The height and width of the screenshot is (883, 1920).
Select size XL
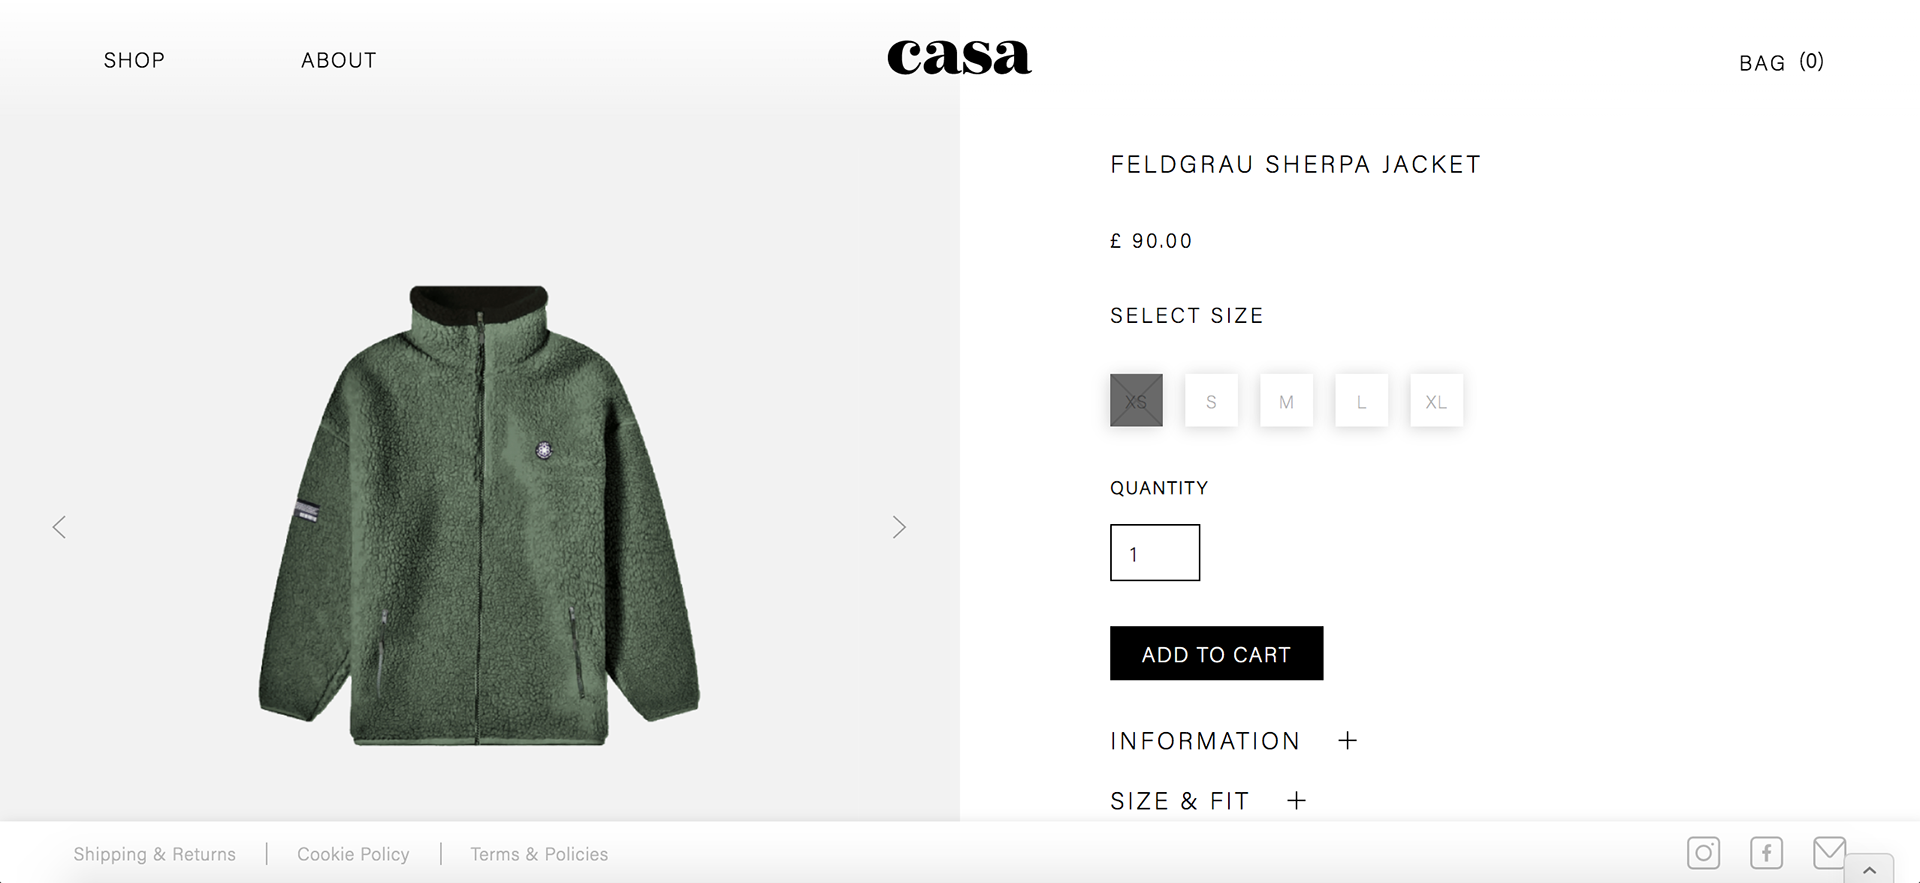pos(1436,401)
